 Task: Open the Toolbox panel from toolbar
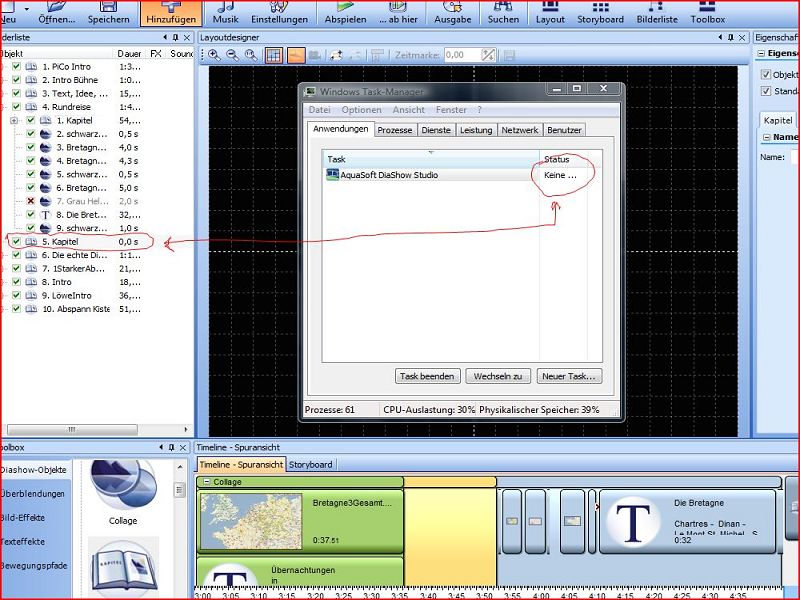[x=707, y=13]
